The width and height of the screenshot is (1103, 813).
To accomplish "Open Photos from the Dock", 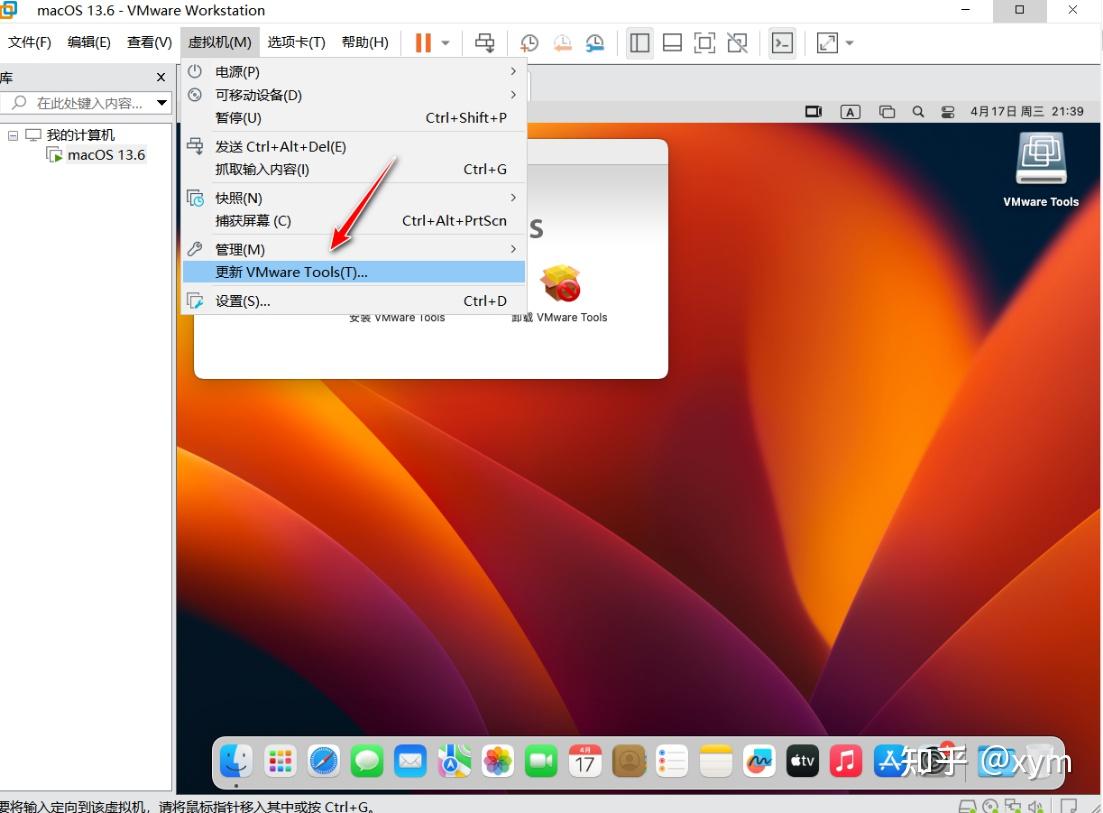I will 498,762.
